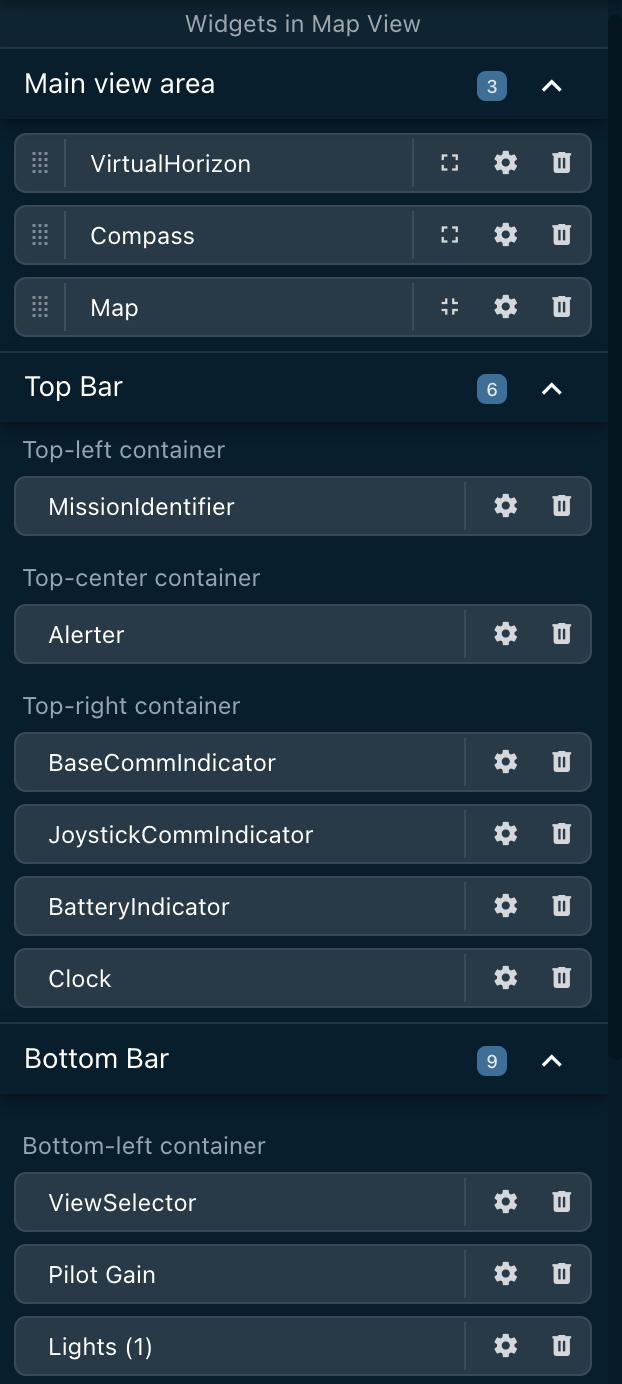
Task: Click the Compass drag handle
Action: point(40,234)
